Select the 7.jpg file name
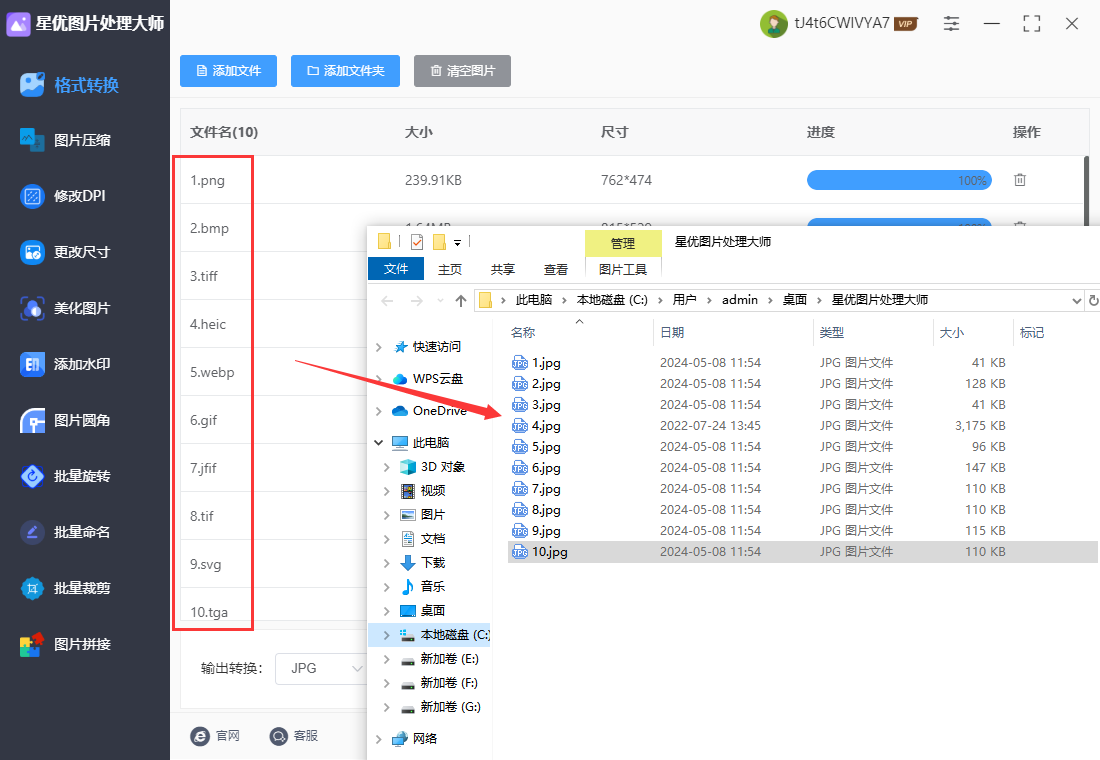Viewport: 1100px width, 760px height. coord(546,489)
